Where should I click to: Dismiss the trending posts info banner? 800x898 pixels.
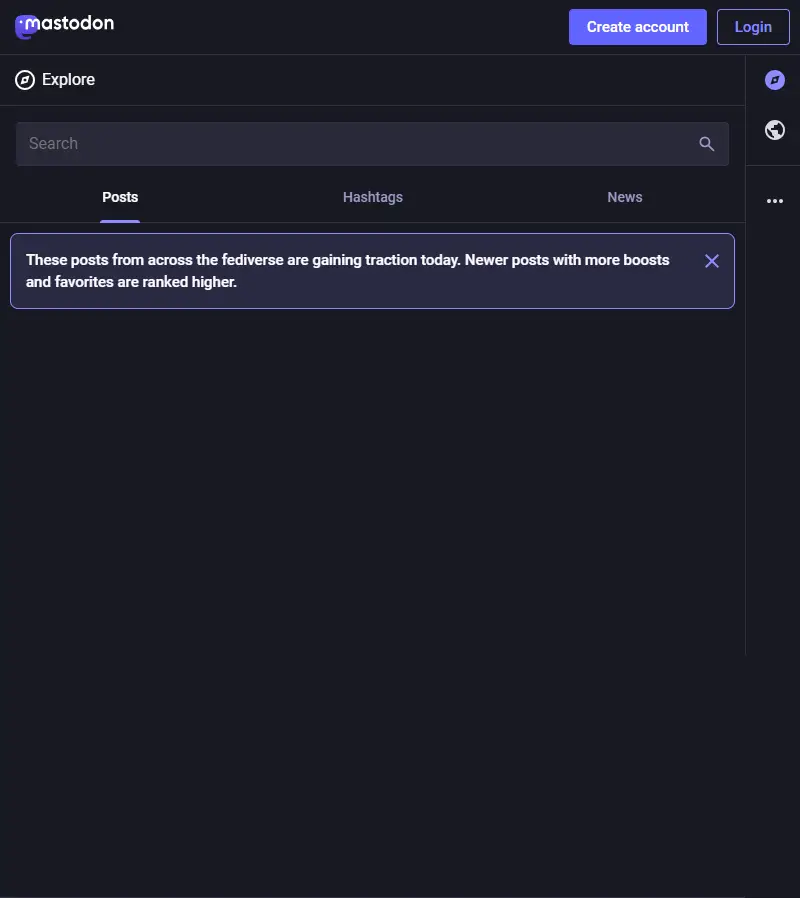point(712,261)
